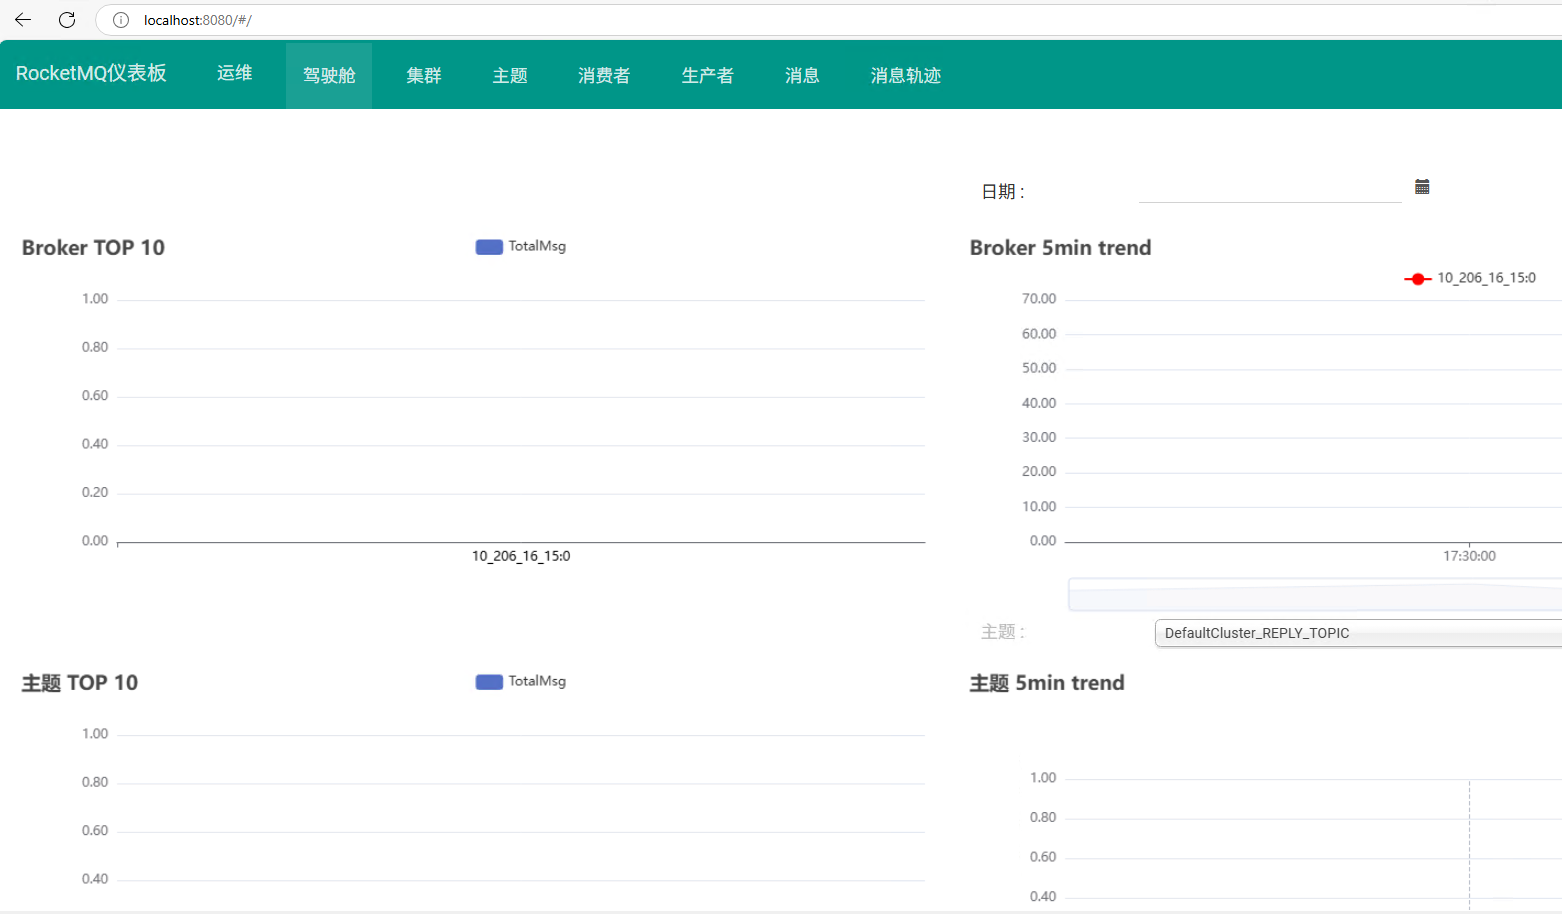Screen dimensions: 1562x914
Task: Select the 消息轨迹 navigation item
Action: pyautogui.click(x=906, y=76)
